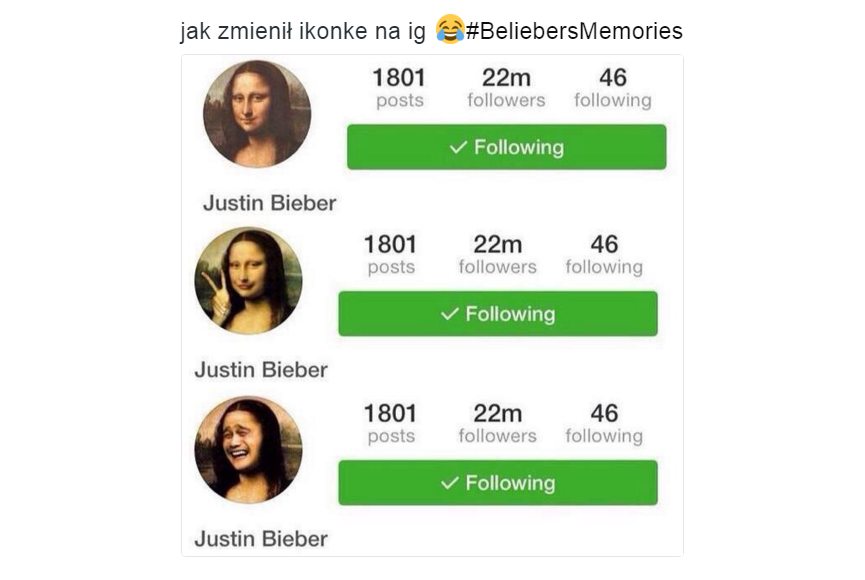Open the peace-sign Mona Lisa profile picture
Viewport: 865px width, 580px height.
pos(249,280)
